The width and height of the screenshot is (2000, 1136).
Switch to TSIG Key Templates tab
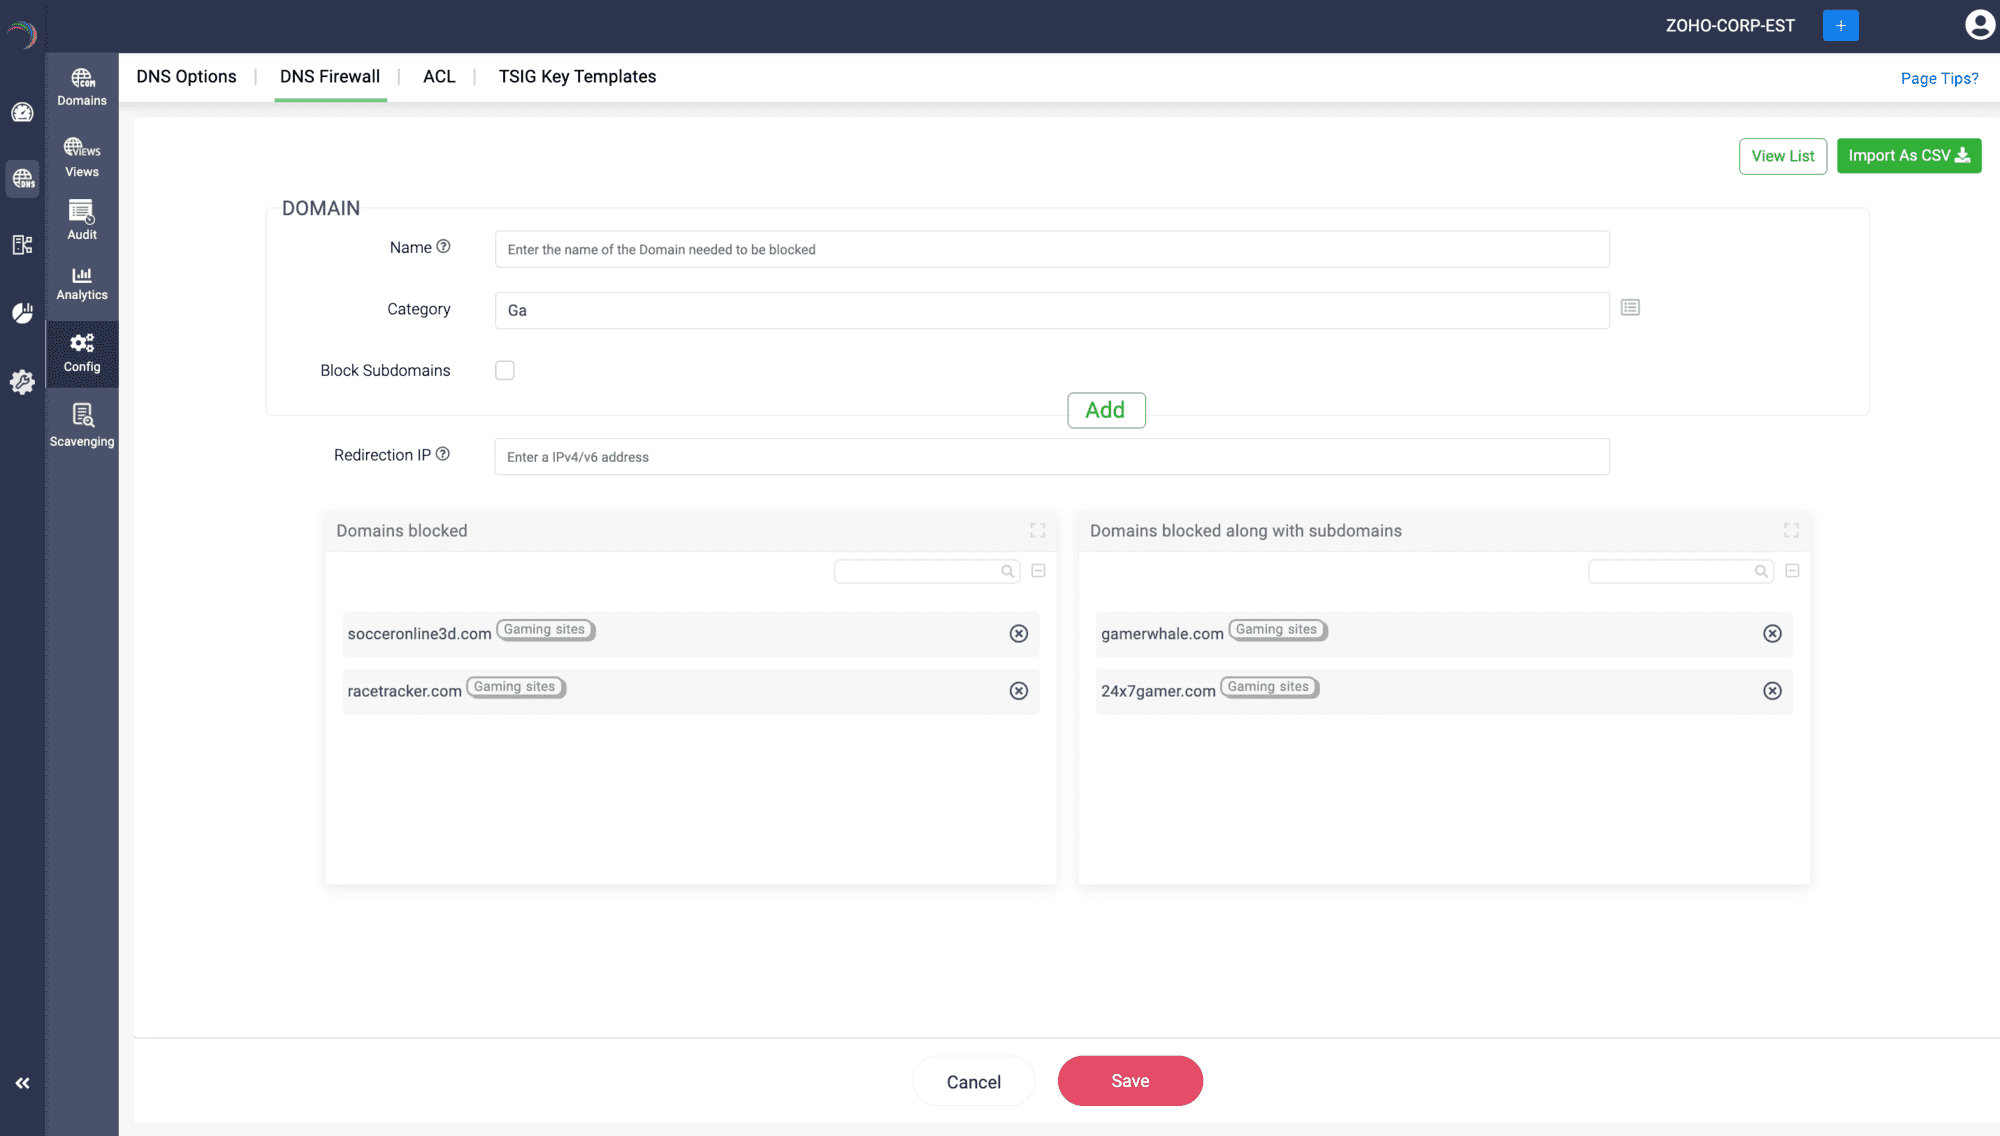[577, 77]
